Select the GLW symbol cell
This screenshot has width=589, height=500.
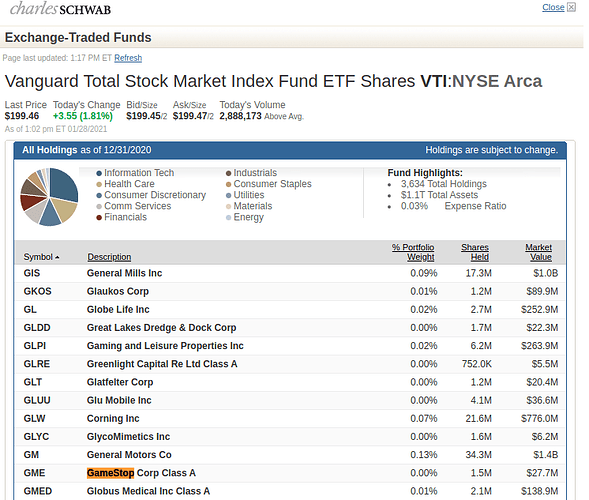pyautogui.click(x=34, y=418)
